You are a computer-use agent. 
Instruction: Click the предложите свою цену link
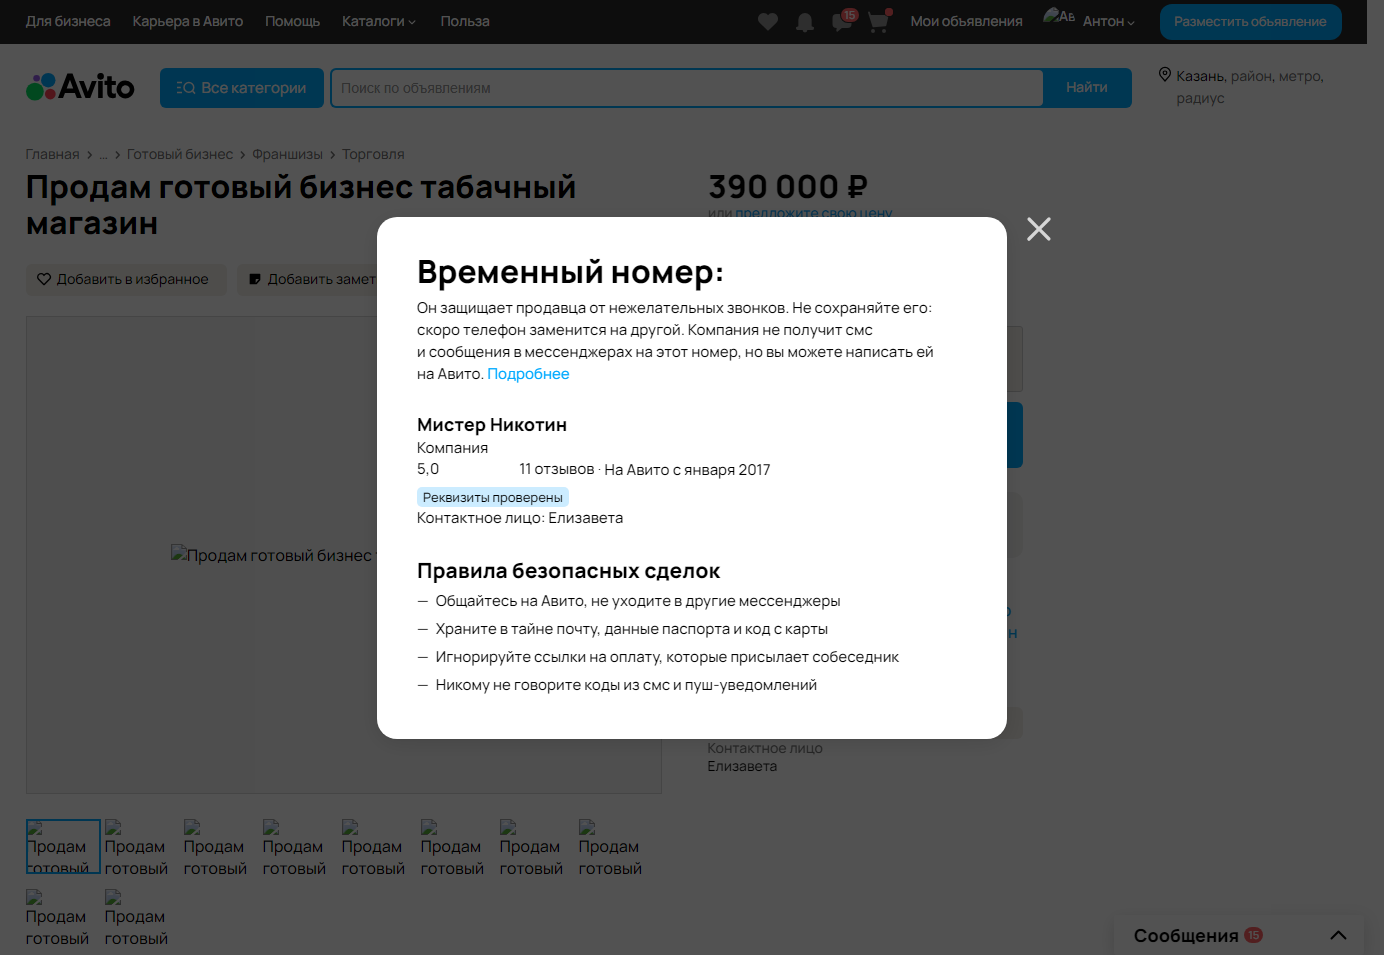(813, 213)
